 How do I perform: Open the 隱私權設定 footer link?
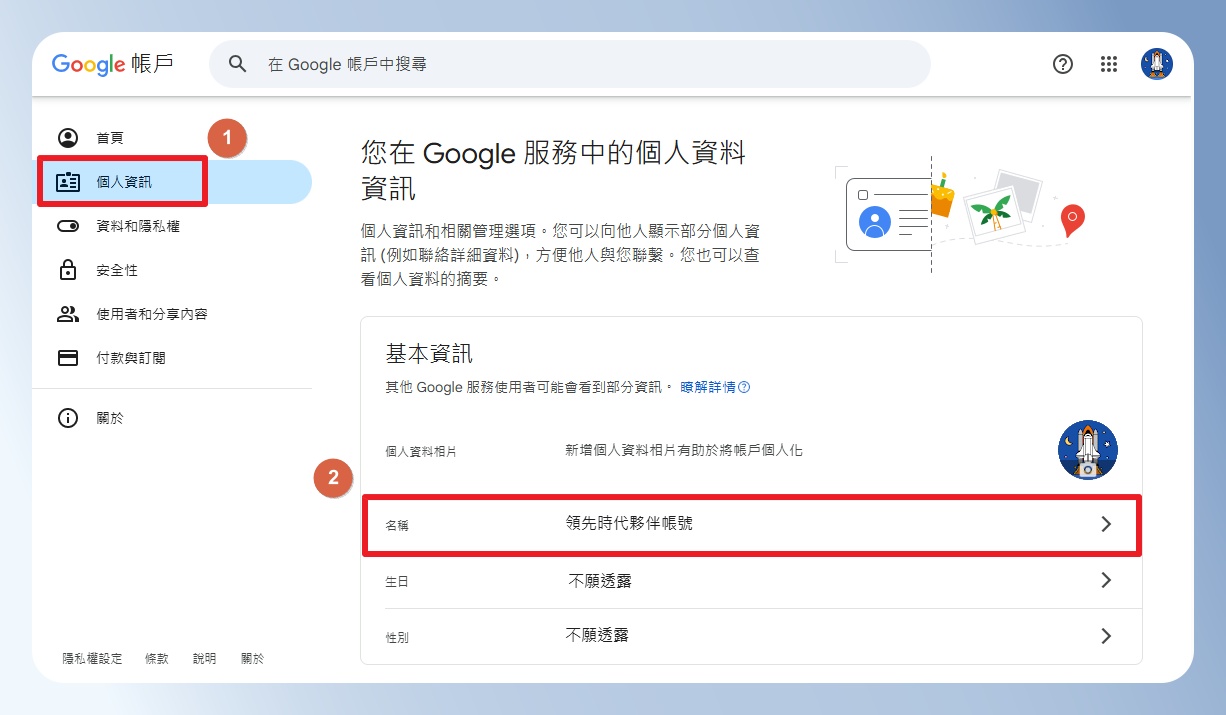92,659
